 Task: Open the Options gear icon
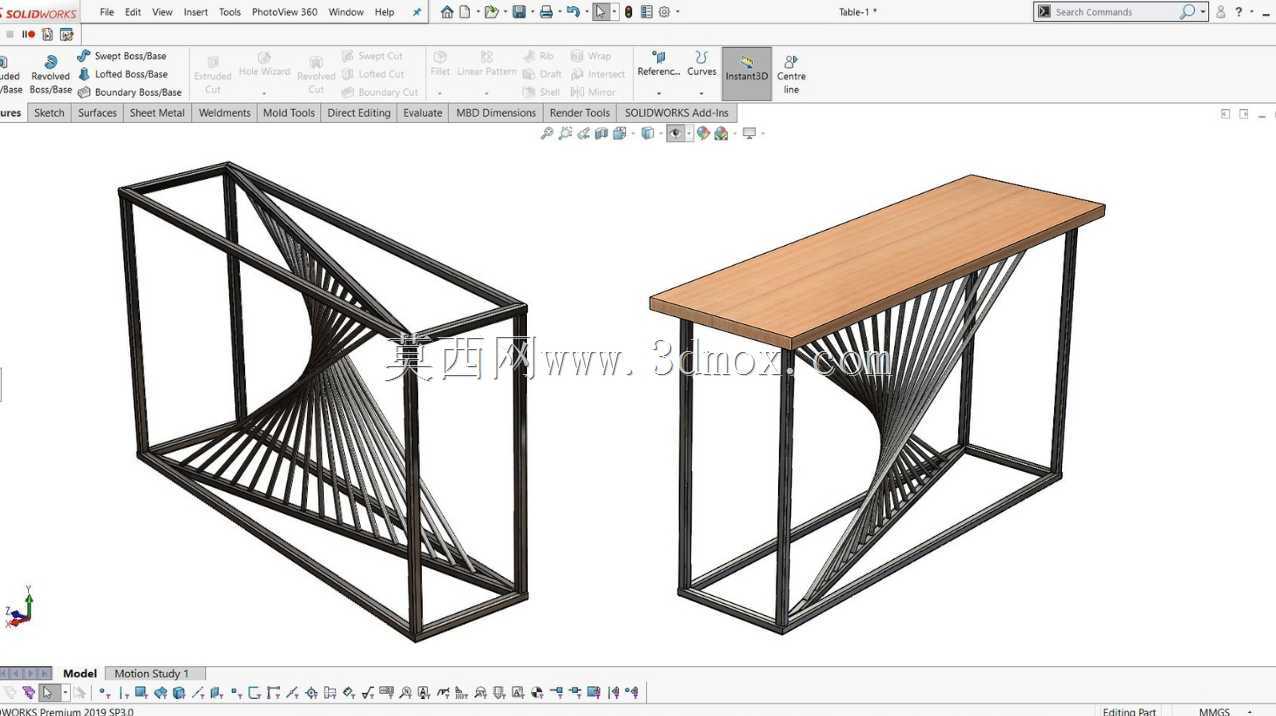point(664,12)
